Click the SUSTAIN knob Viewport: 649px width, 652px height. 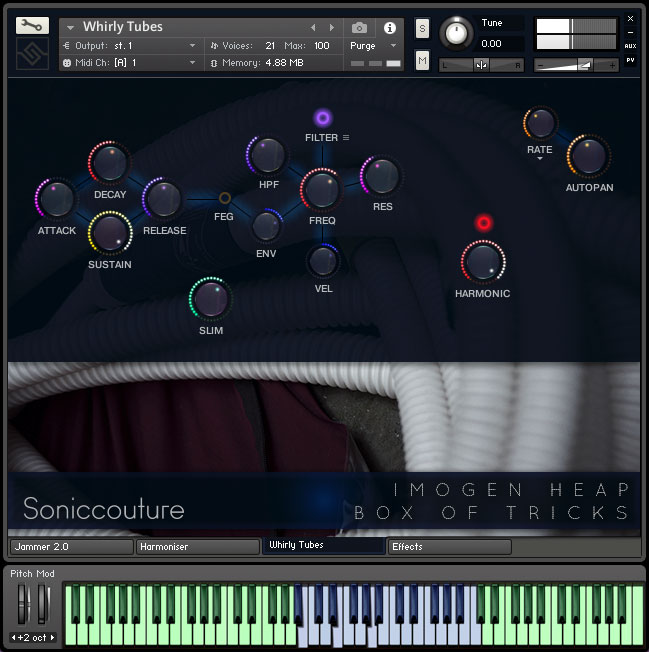click(x=110, y=233)
